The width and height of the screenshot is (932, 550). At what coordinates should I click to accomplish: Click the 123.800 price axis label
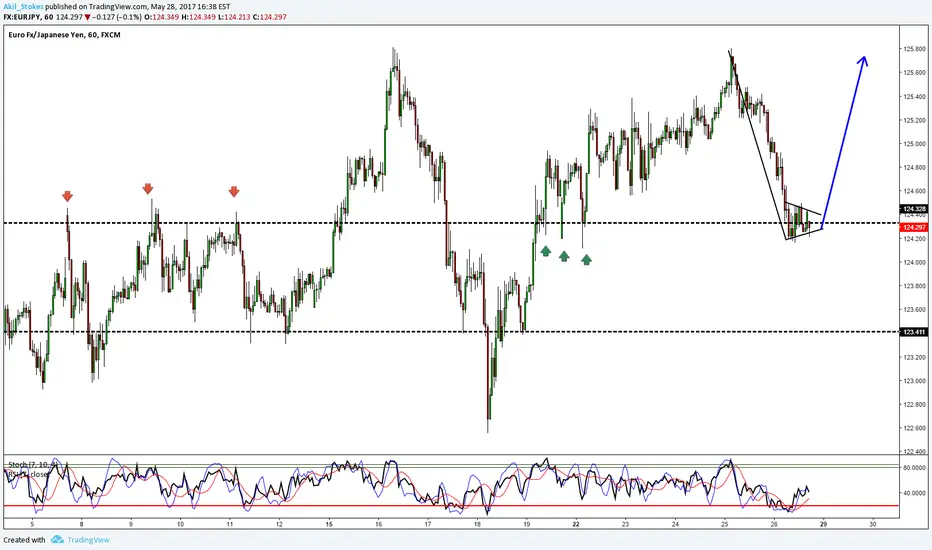(x=915, y=286)
